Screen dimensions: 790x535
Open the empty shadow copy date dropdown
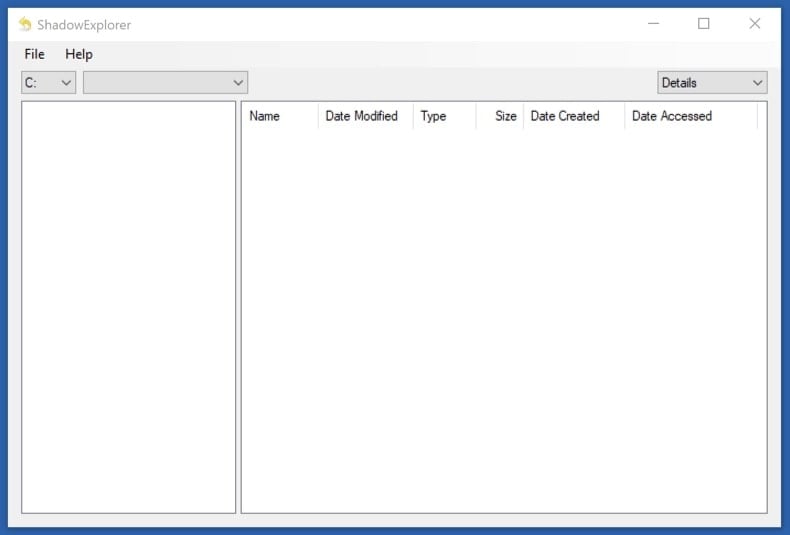[x=165, y=83]
